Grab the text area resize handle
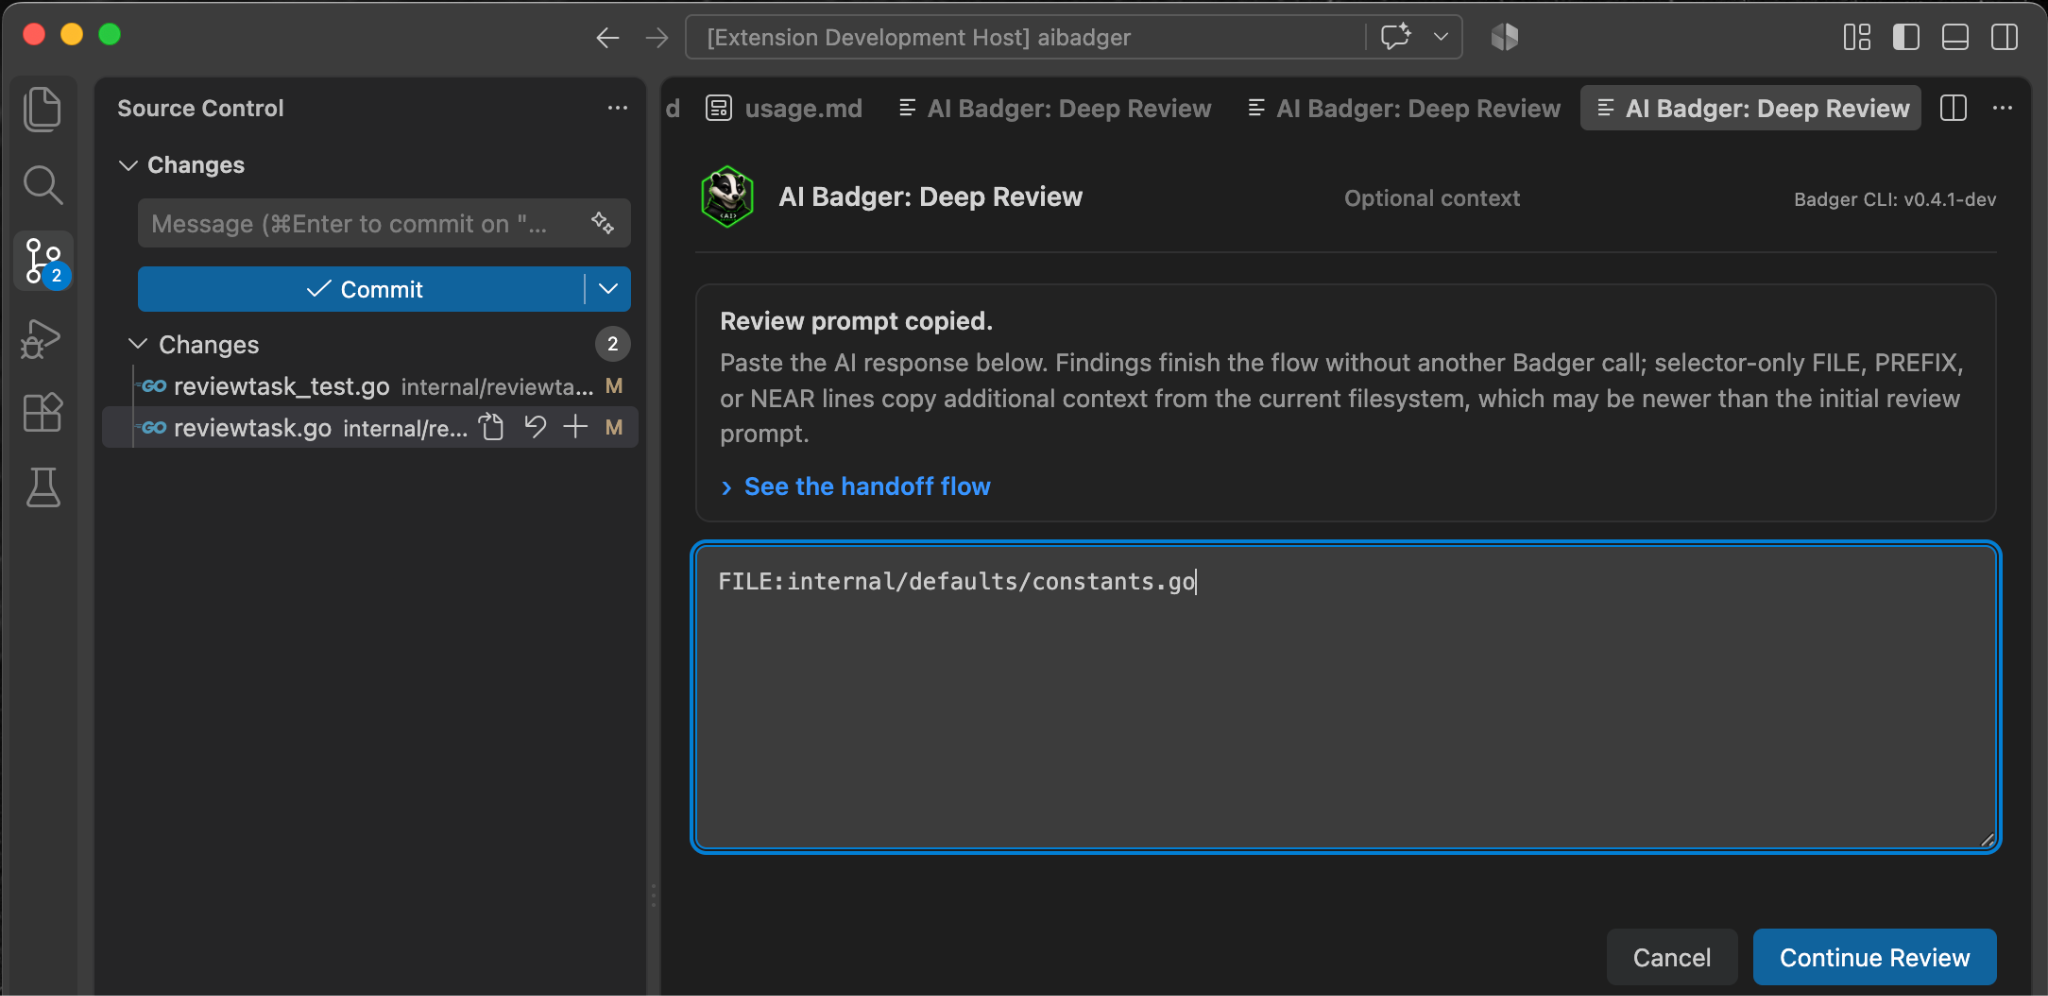 1987,840
